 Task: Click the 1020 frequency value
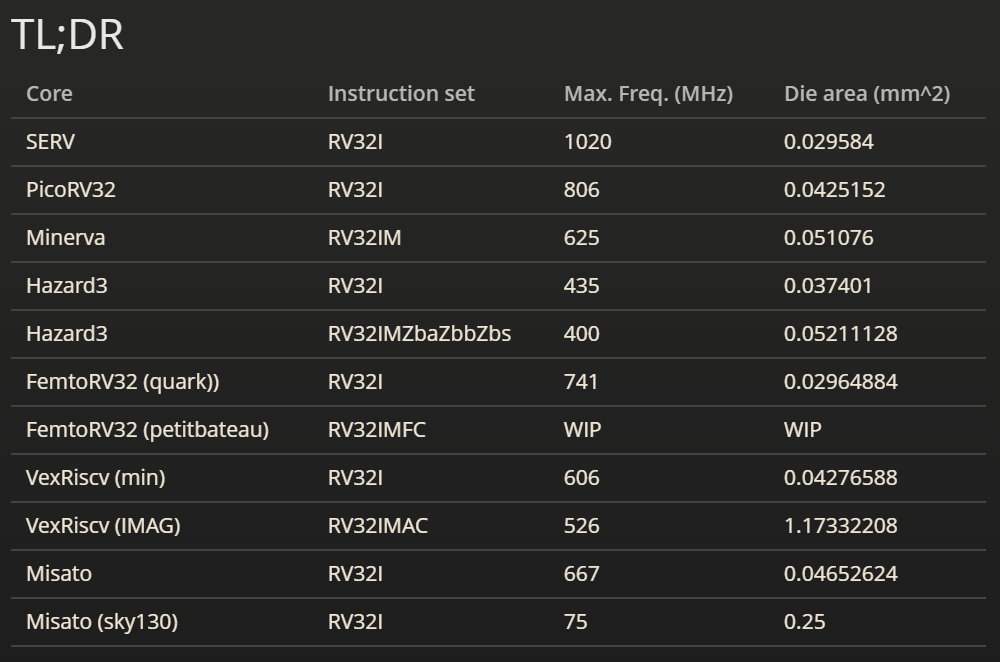coord(587,142)
